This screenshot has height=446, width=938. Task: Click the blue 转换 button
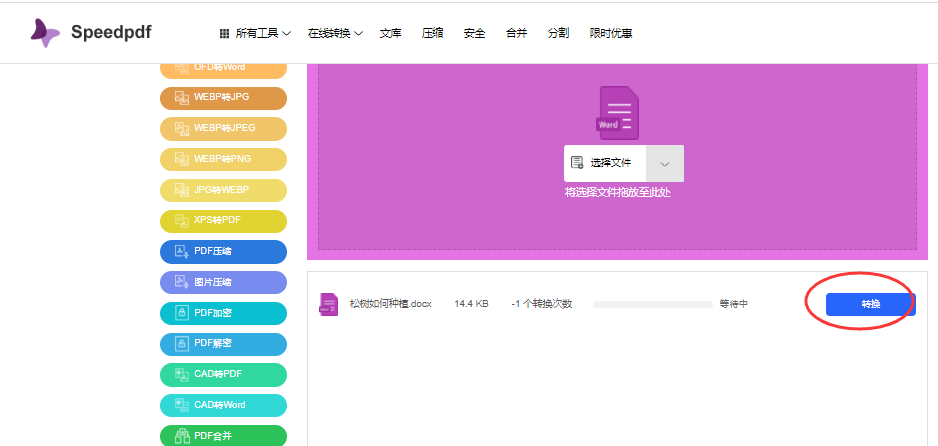coord(870,304)
